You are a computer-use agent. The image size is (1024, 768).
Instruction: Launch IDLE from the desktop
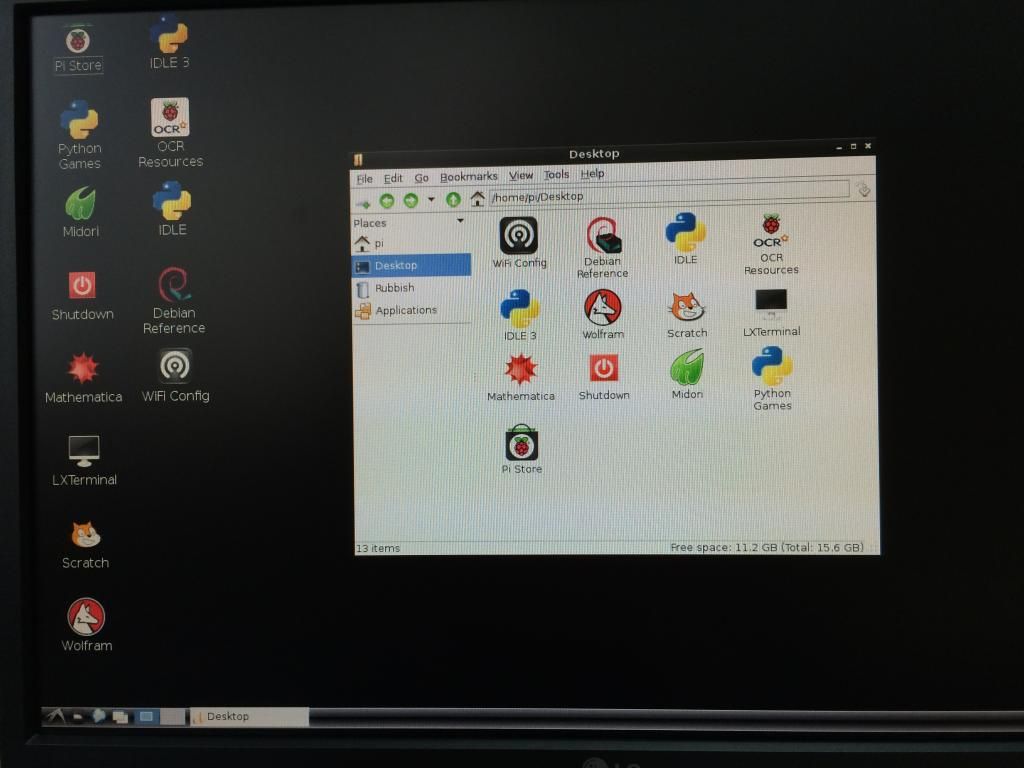pyautogui.click(x=172, y=209)
